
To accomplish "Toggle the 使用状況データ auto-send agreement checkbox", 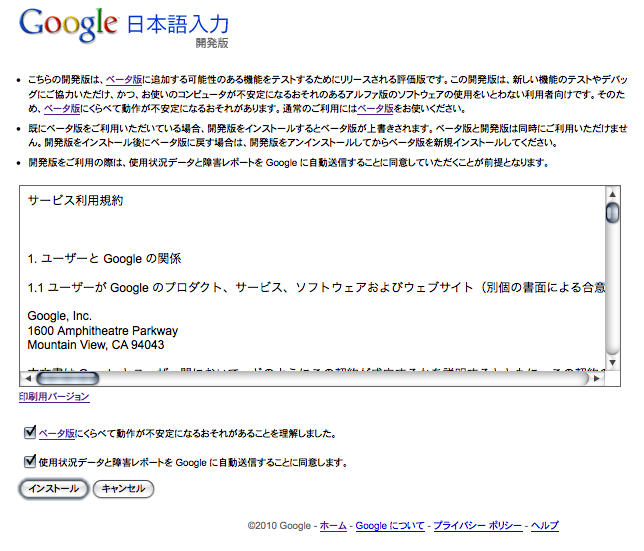I will point(30,461).
